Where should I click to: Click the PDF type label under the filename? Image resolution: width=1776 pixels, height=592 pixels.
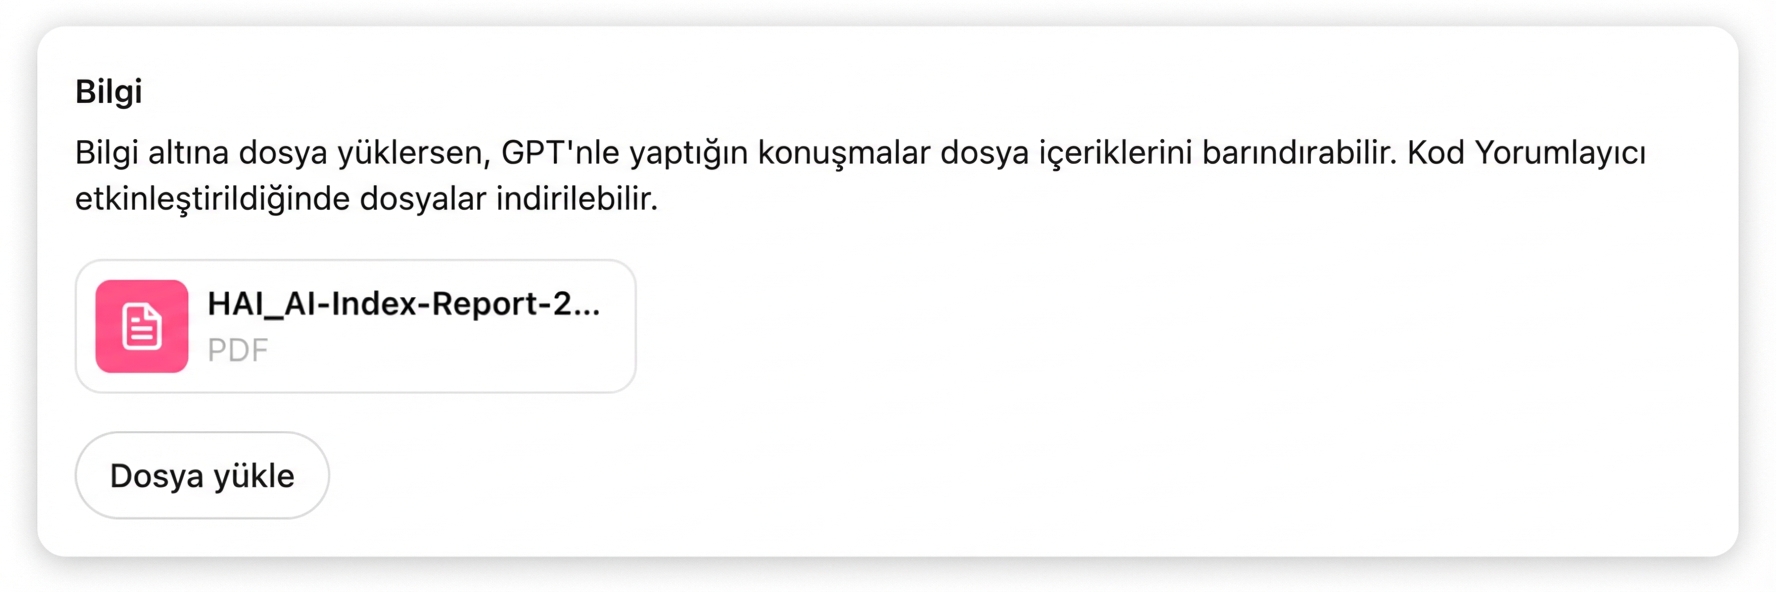coord(238,350)
